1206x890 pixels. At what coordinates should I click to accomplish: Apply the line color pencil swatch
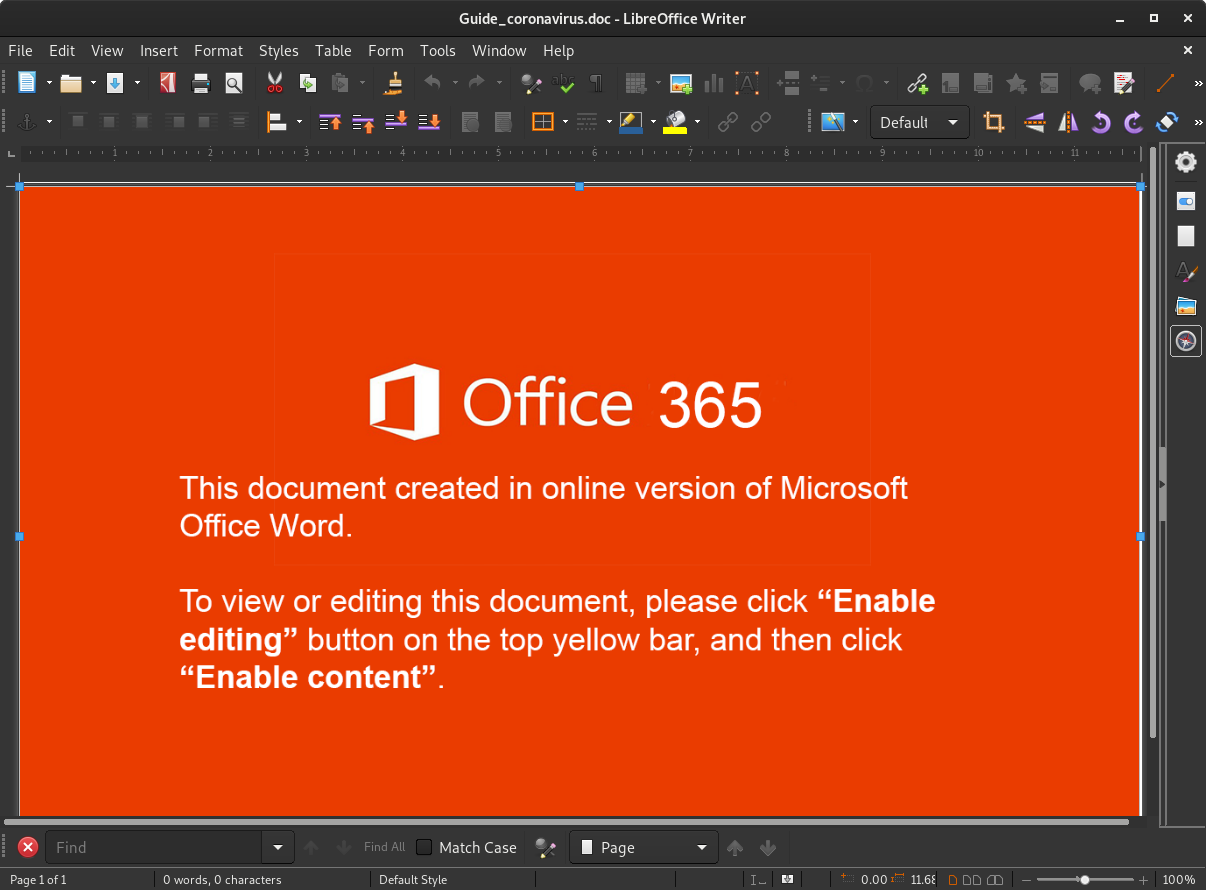point(631,122)
